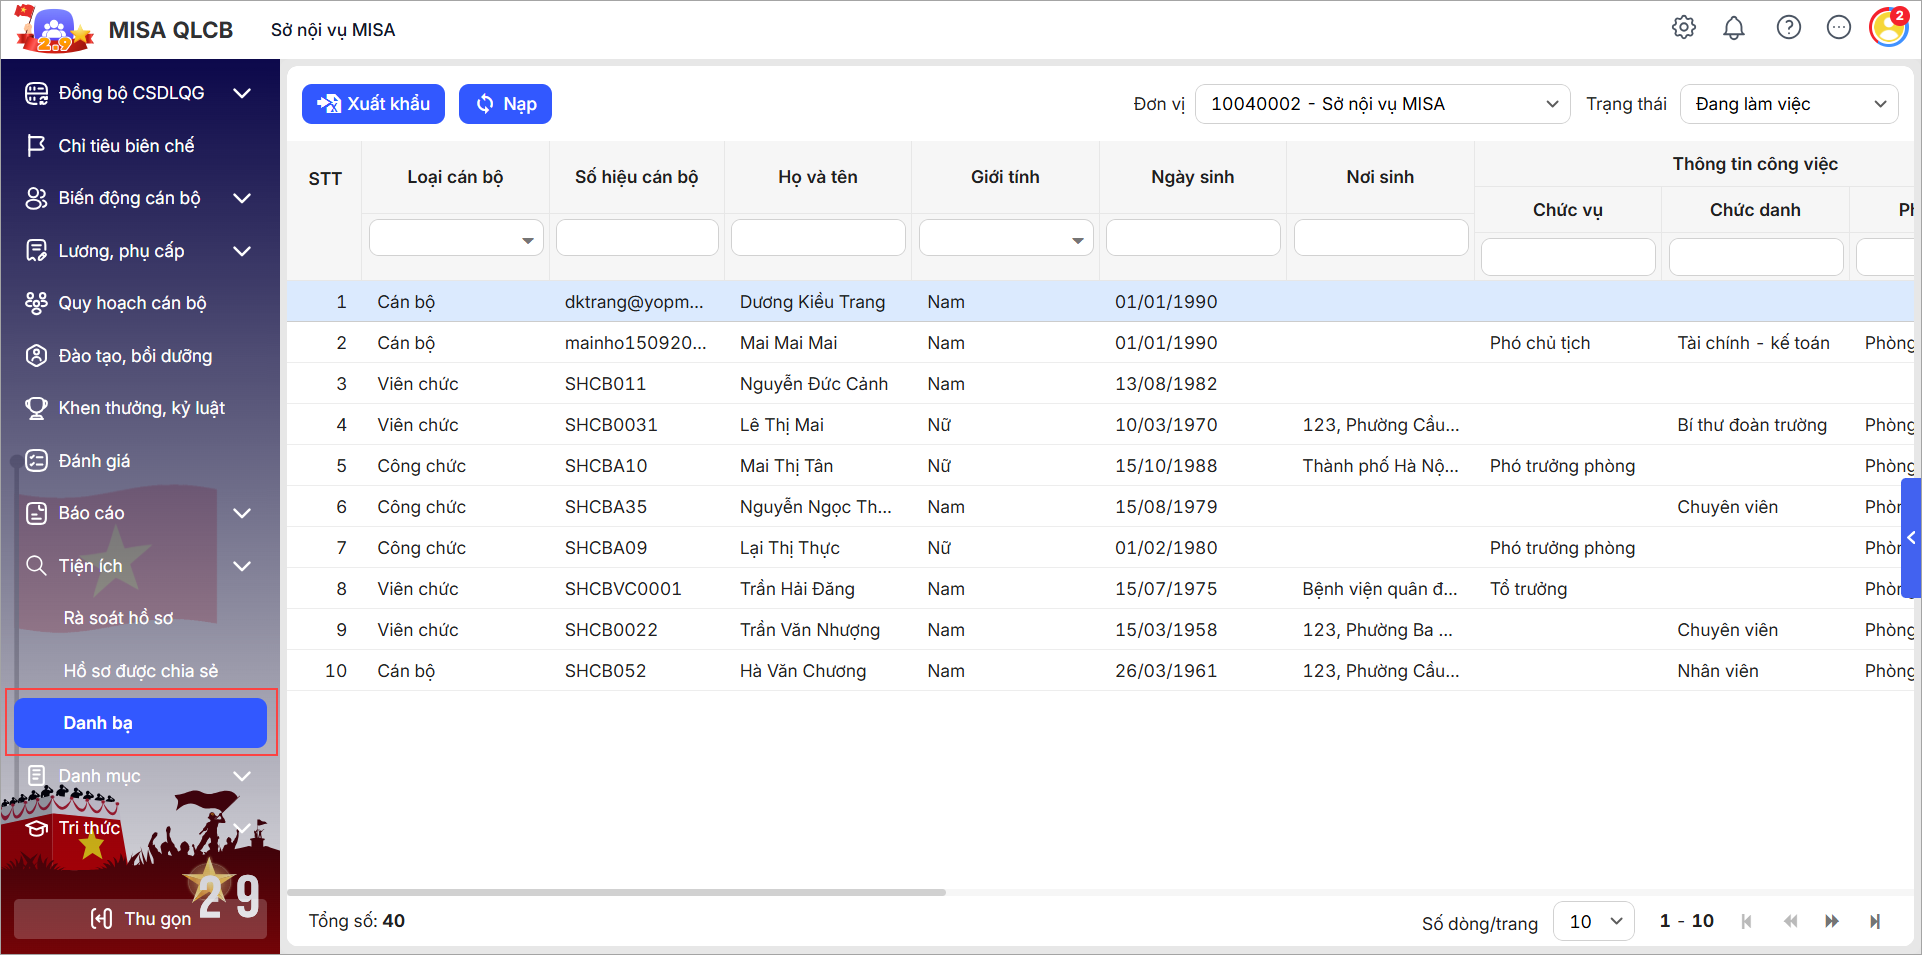Select Rà soát hồ sơ submenu item
Viewport: 1922px width, 955px height.
[118, 618]
